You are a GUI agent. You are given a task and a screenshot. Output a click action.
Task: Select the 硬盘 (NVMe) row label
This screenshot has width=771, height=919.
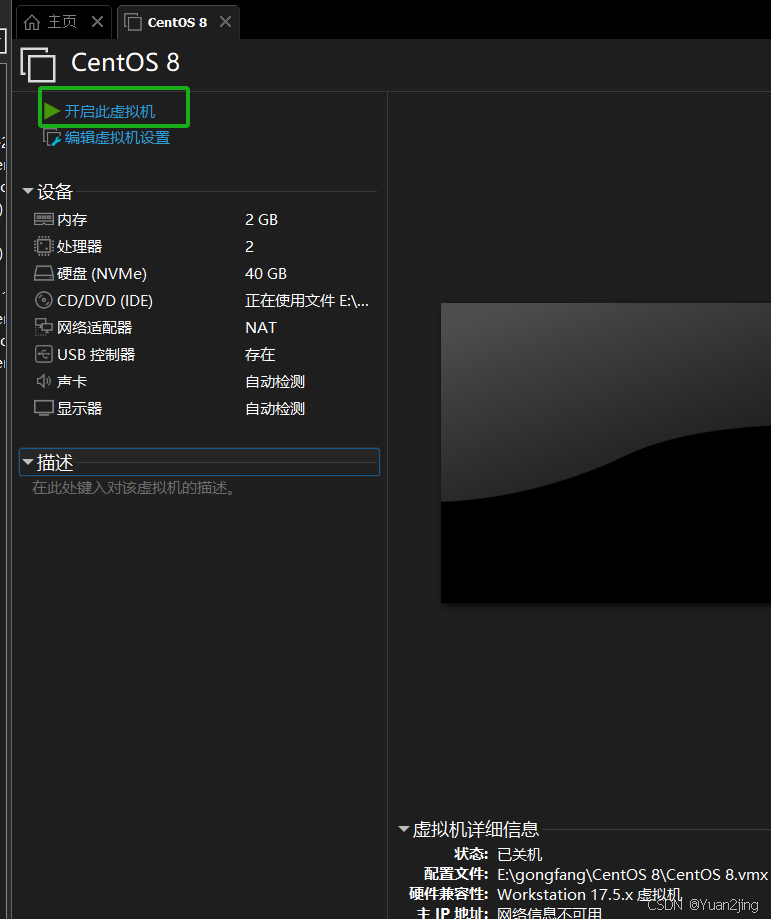coord(102,274)
